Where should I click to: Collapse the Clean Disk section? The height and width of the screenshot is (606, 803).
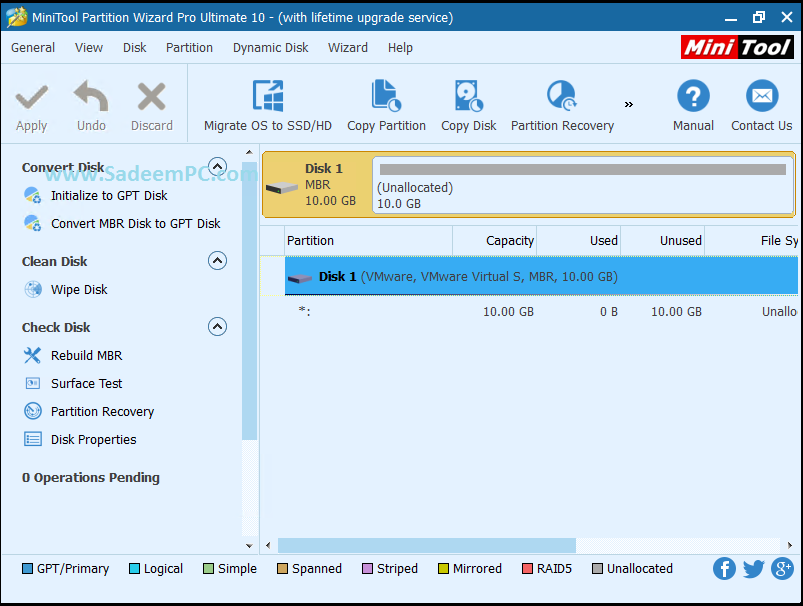coord(217,261)
